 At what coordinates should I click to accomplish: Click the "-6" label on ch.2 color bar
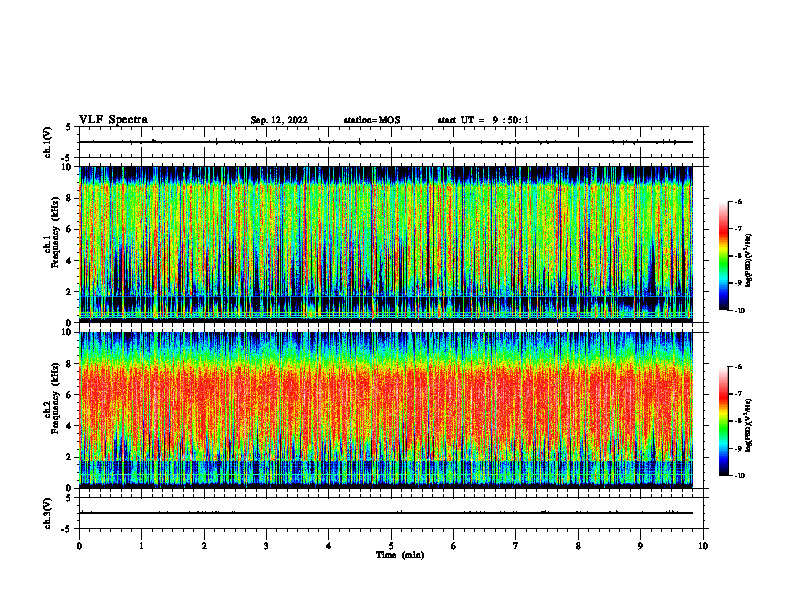738,367
